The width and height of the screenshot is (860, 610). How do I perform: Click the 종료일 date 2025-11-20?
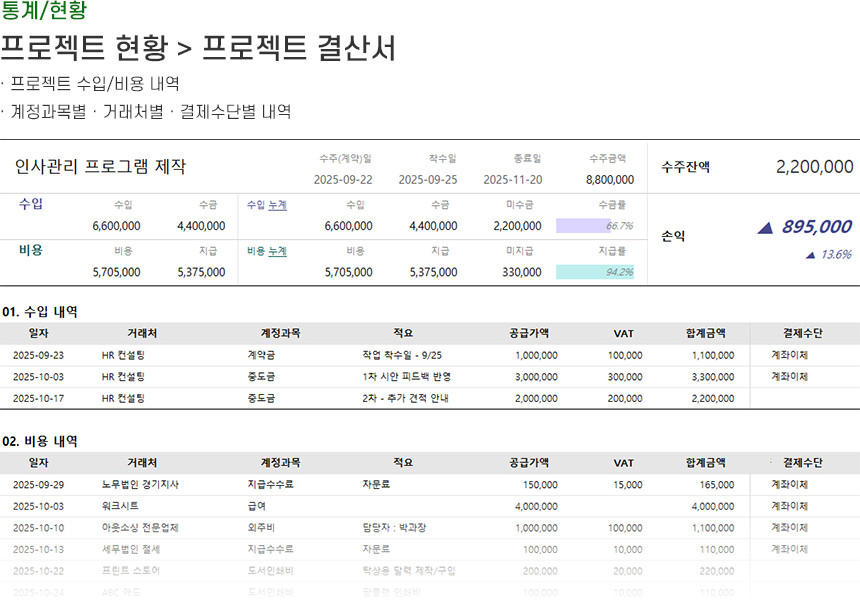pyautogui.click(x=512, y=180)
